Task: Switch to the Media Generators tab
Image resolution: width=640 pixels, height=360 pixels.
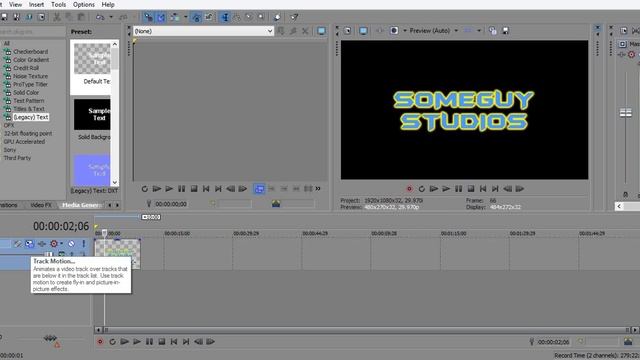Action: tap(81, 205)
